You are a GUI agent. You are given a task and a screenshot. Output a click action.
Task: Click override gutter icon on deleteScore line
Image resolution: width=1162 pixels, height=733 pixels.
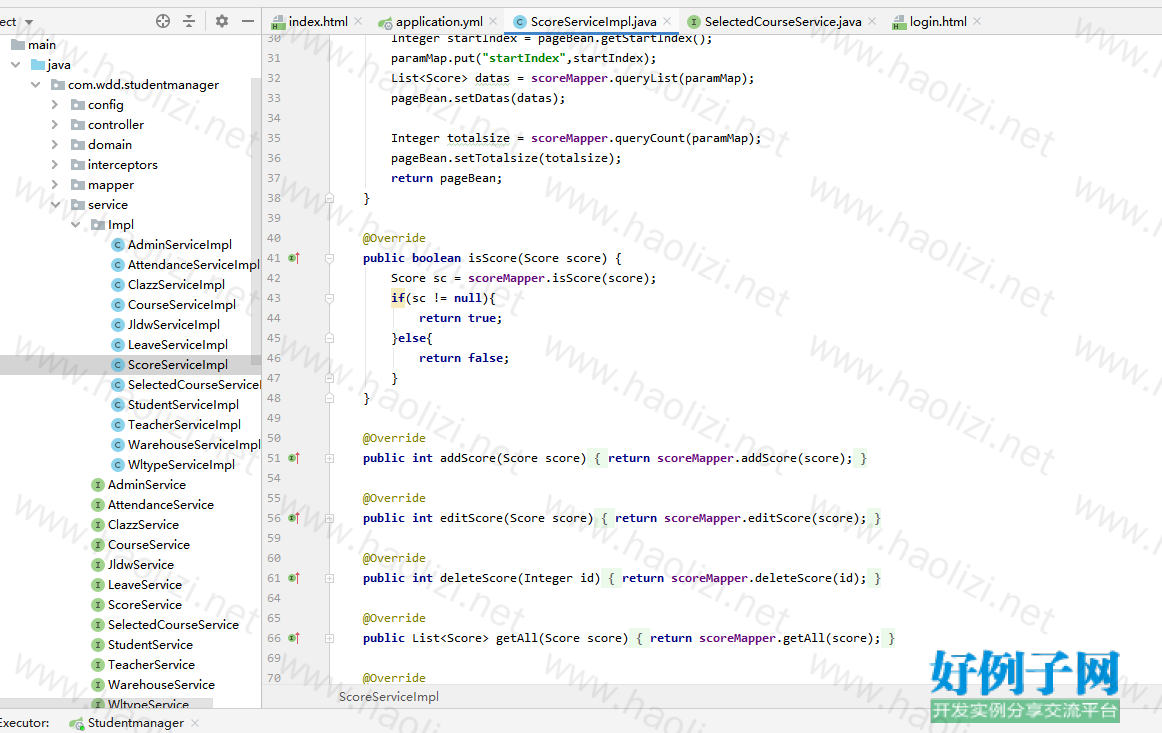(x=294, y=578)
